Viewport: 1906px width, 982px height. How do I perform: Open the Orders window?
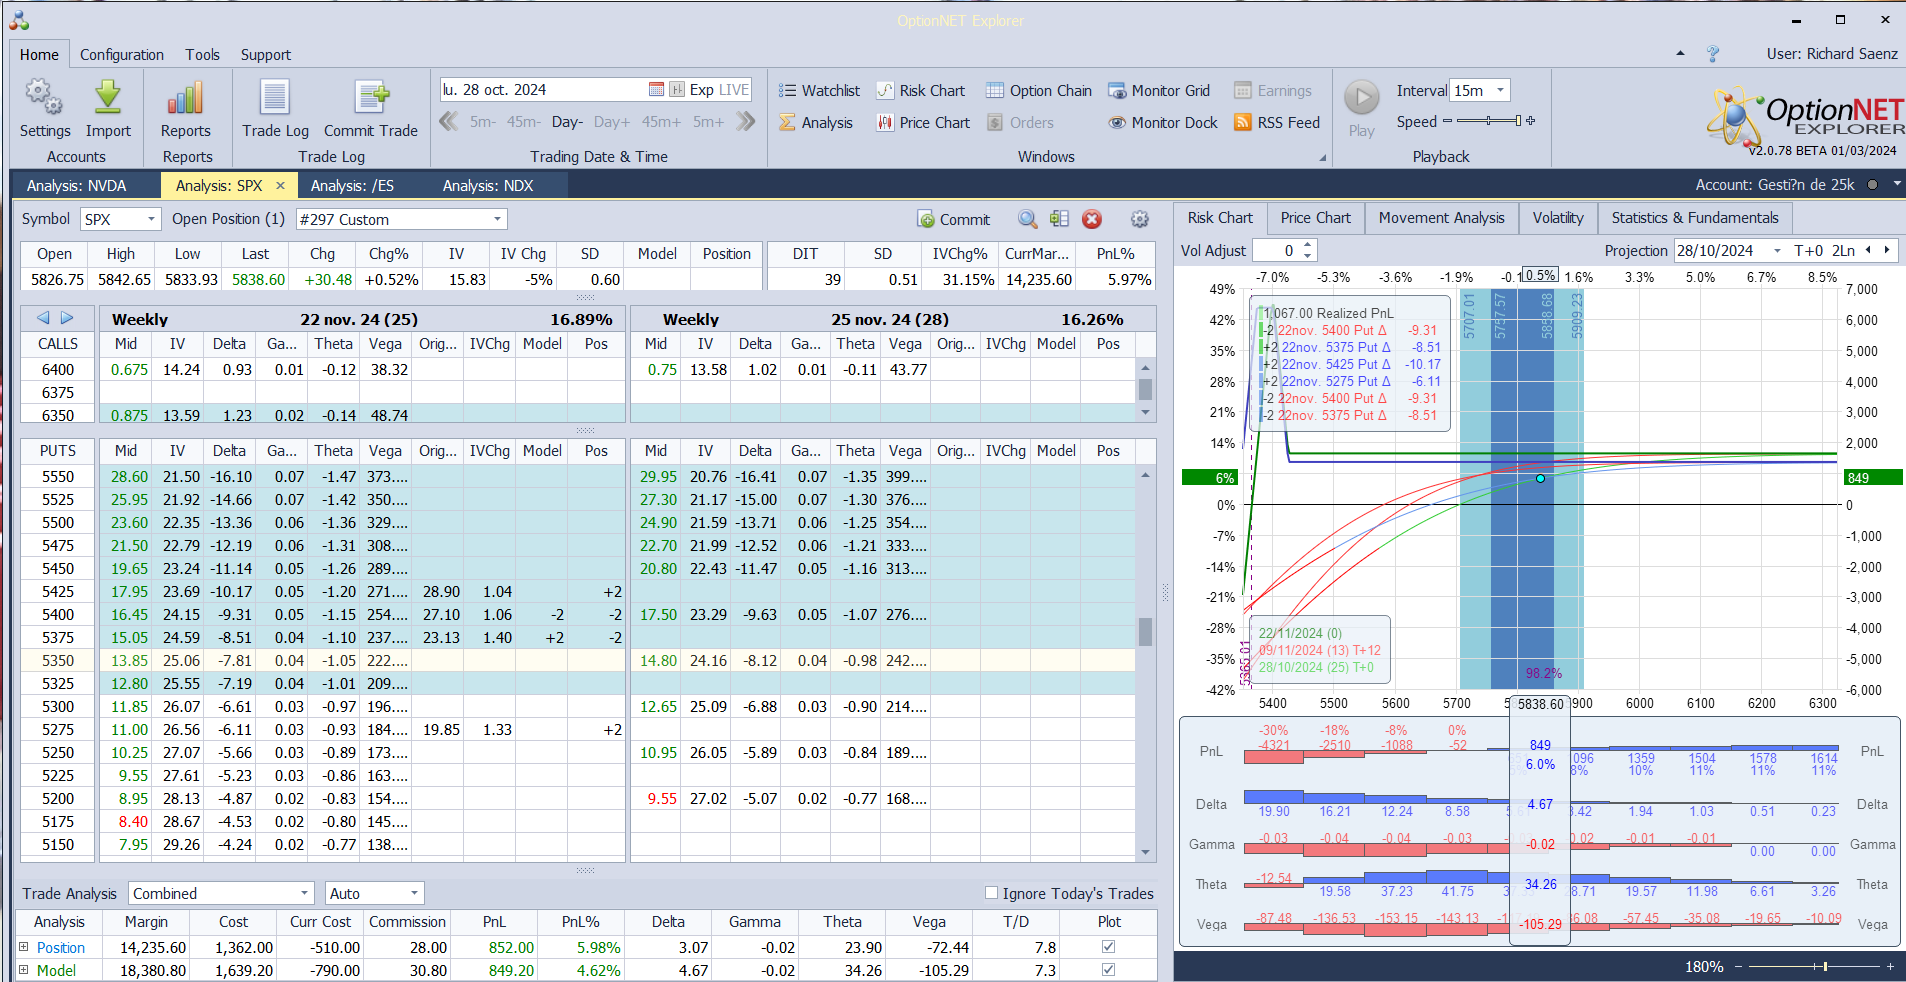[1020, 123]
